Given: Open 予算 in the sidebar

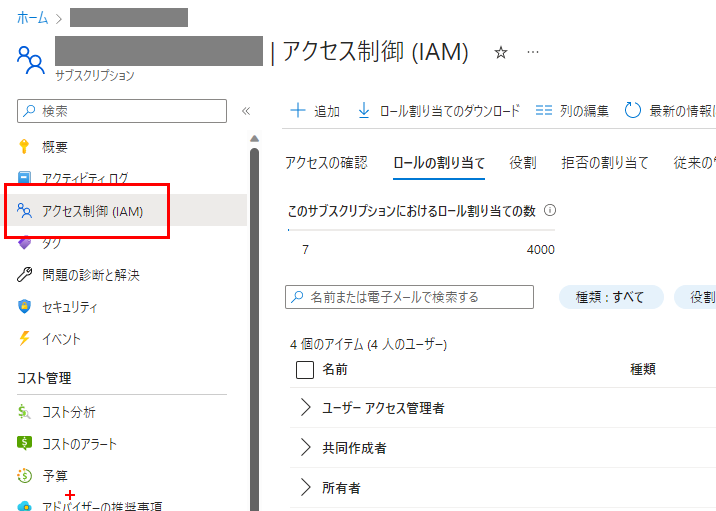Looking at the screenshot, I should coord(55,476).
